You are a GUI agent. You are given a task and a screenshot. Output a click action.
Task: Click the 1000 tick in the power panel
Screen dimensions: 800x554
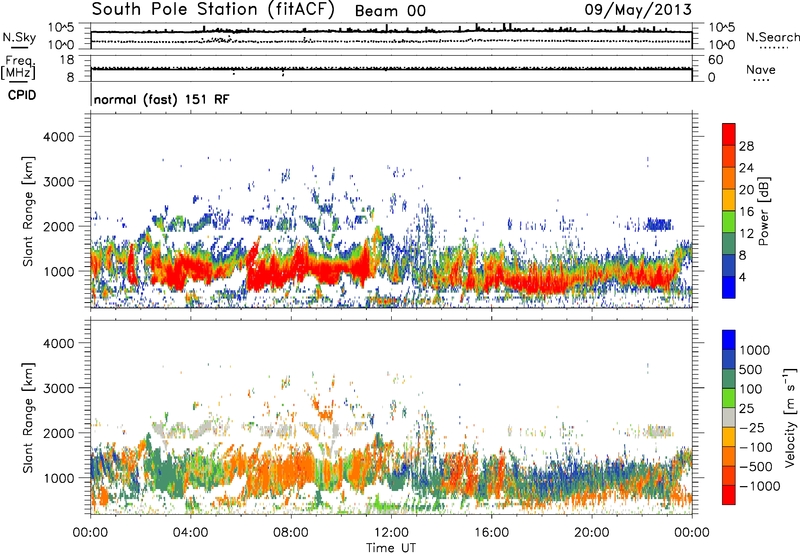coord(58,271)
